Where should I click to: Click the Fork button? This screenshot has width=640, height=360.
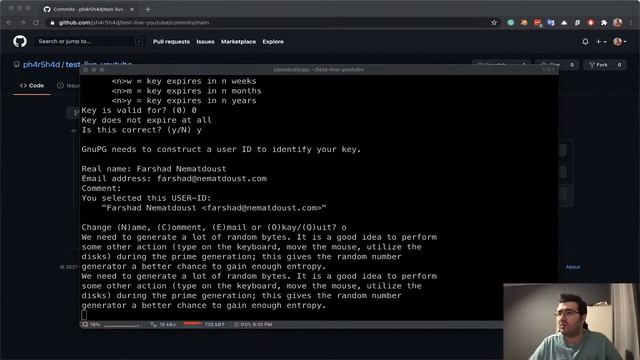(x=605, y=64)
